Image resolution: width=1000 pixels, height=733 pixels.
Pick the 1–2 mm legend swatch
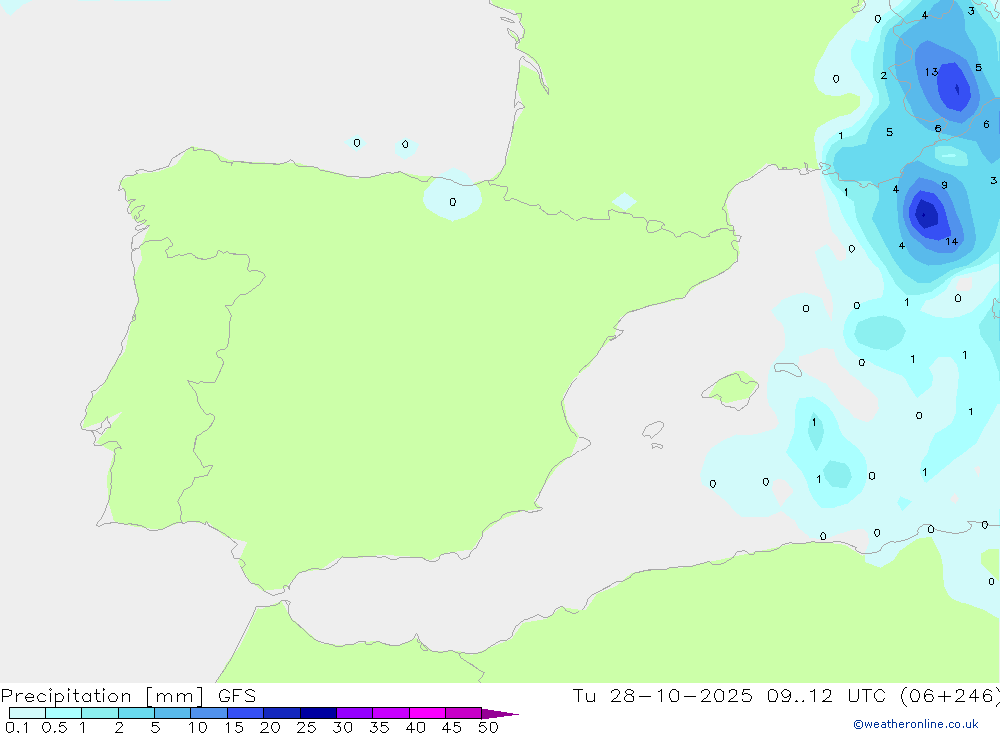click(x=99, y=713)
